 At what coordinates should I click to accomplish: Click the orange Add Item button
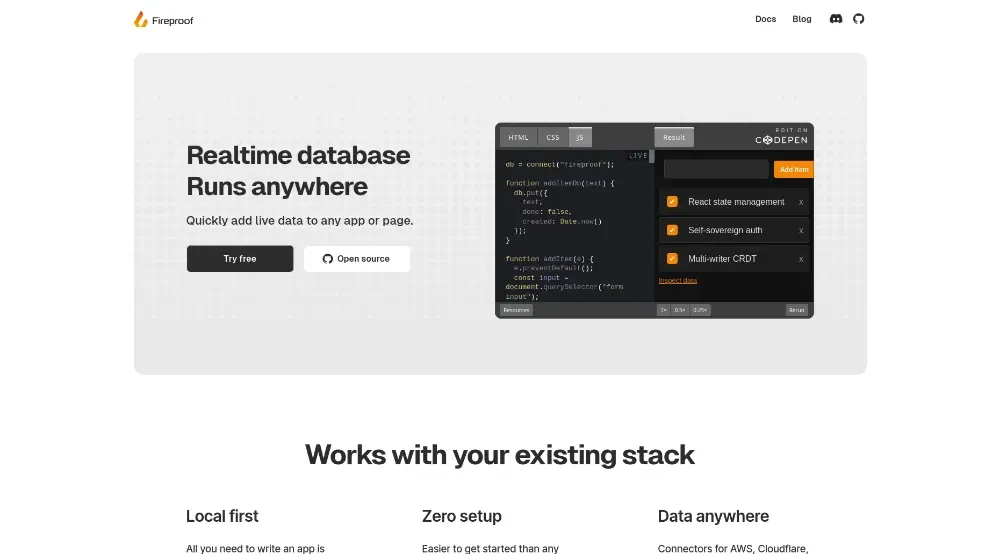[x=793, y=169]
